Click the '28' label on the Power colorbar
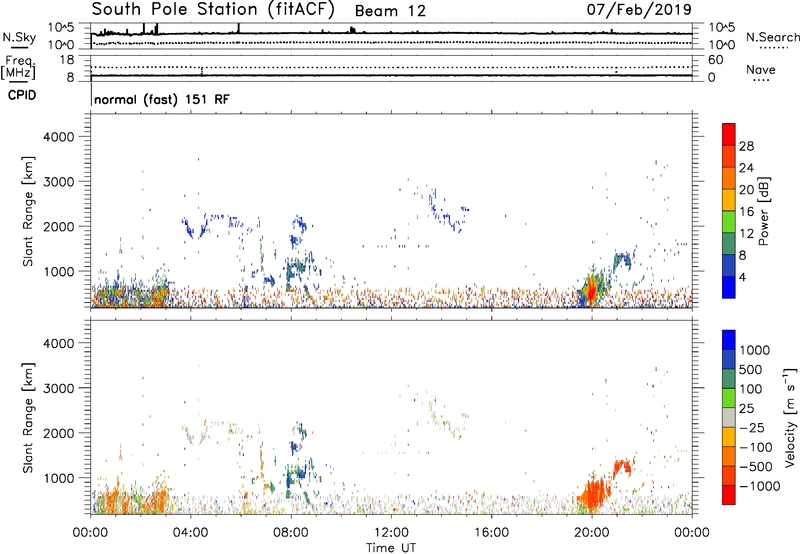The width and height of the screenshot is (800, 554). pyautogui.click(x=746, y=146)
